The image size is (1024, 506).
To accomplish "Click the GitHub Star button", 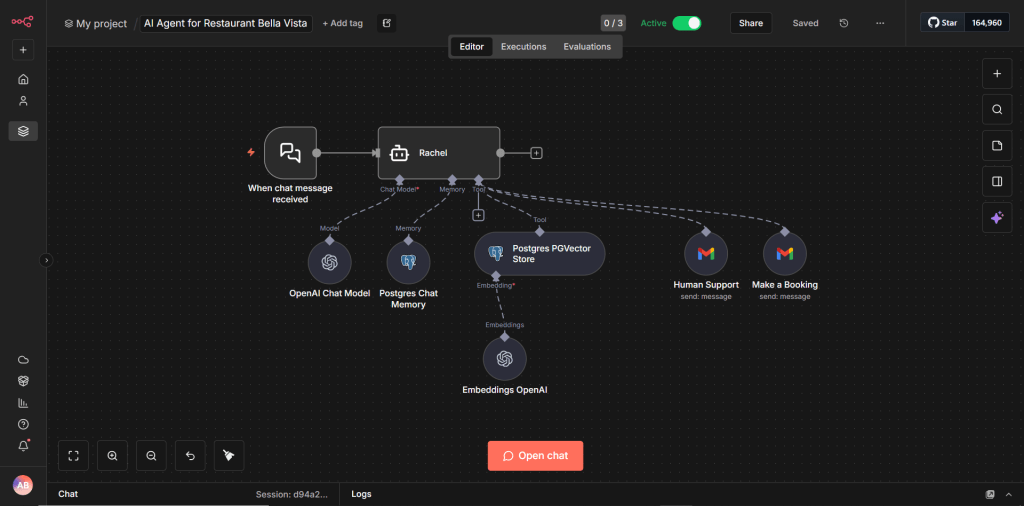I will click(942, 23).
